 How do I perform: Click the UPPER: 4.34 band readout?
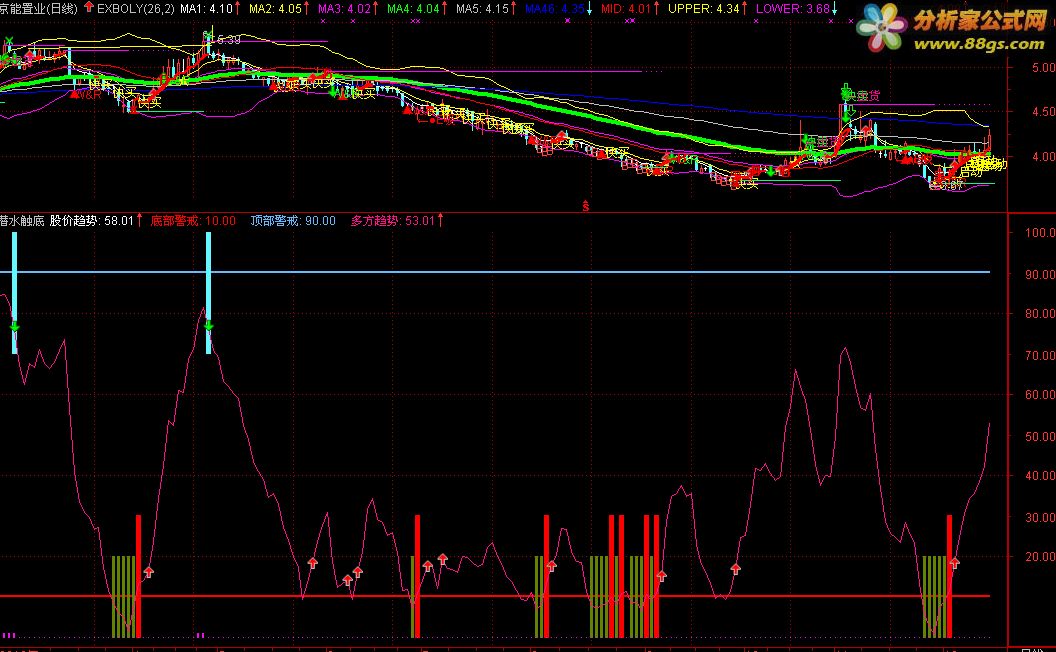(x=703, y=9)
